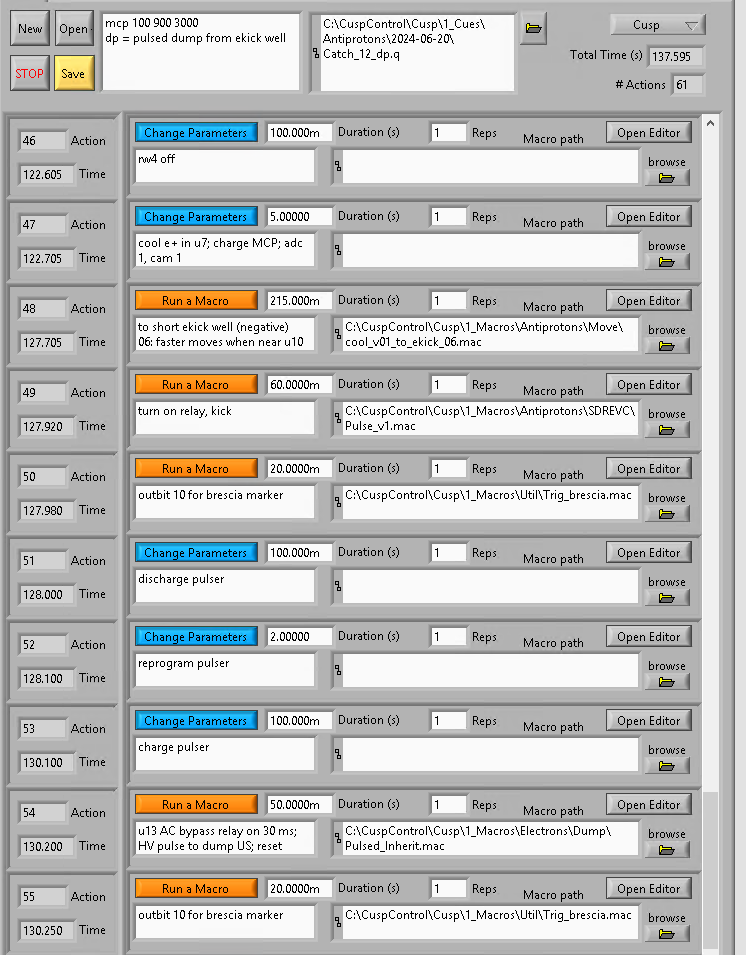Viewport: 746px width, 955px height.
Task: Browse macro folder for action 55
Action: 667,934
